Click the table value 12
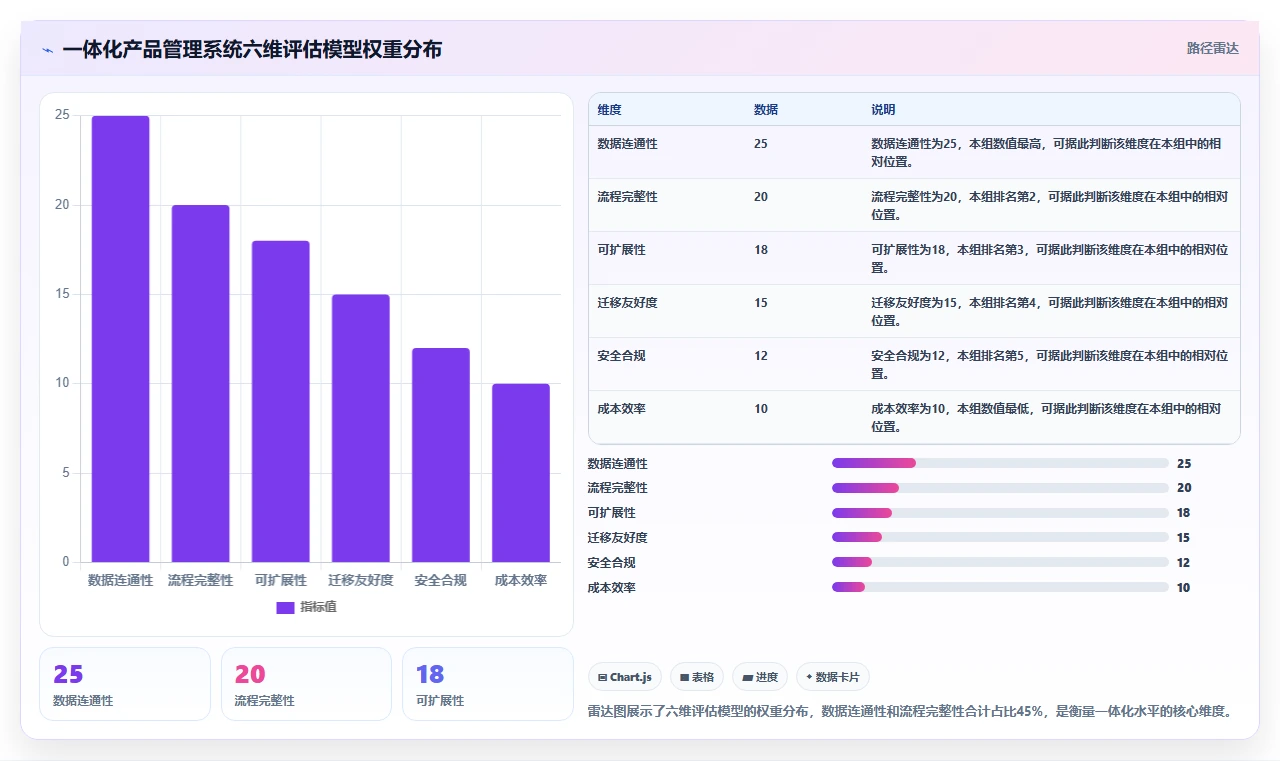The height and width of the screenshot is (761, 1280). (x=761, y=355)
